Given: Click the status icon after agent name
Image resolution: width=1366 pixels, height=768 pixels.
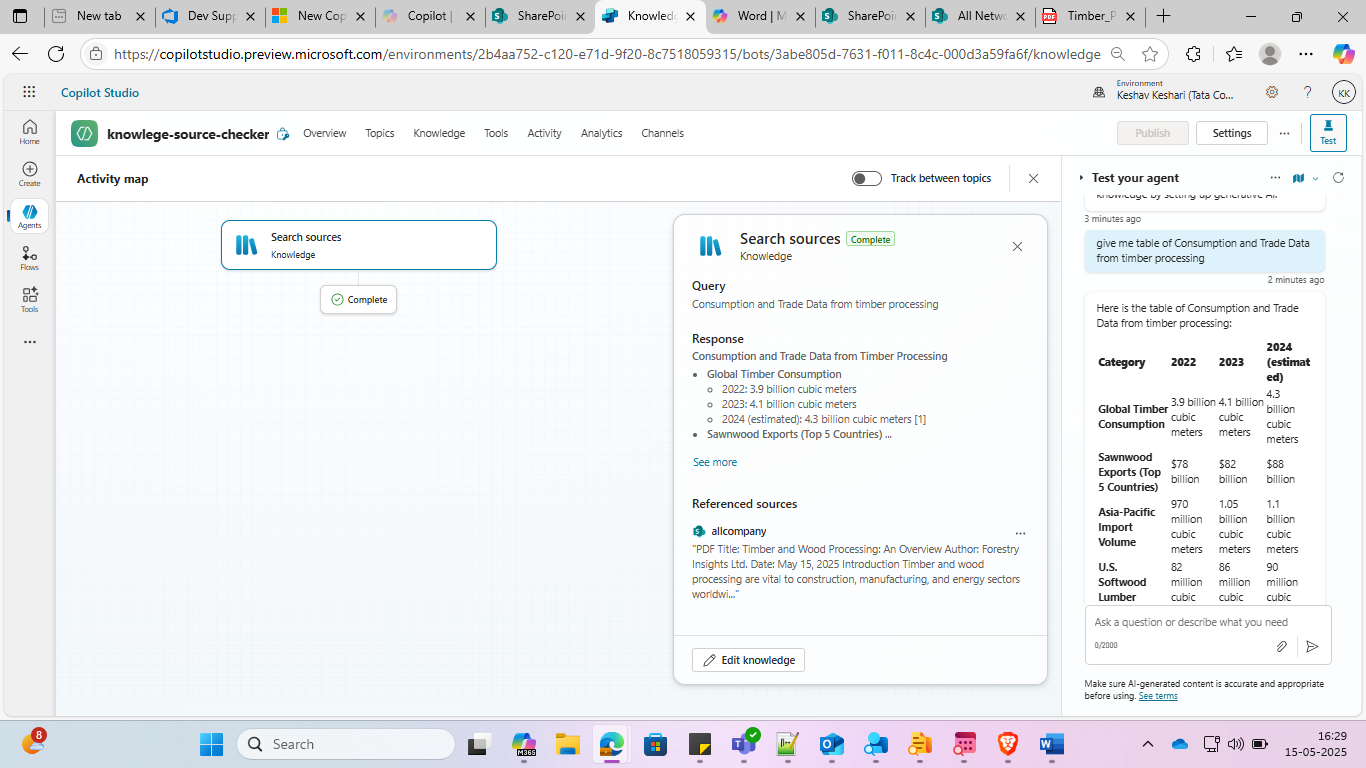Looking at the screenshot, I should (283, 134).
